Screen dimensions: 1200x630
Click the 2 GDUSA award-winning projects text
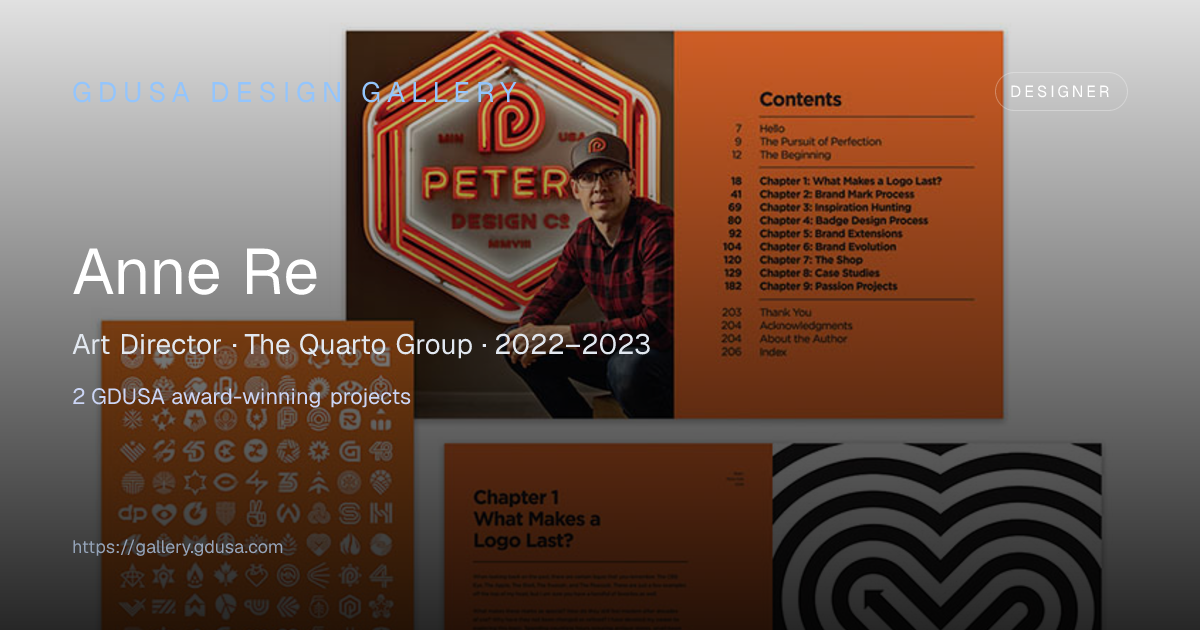(x=242, y=397)
